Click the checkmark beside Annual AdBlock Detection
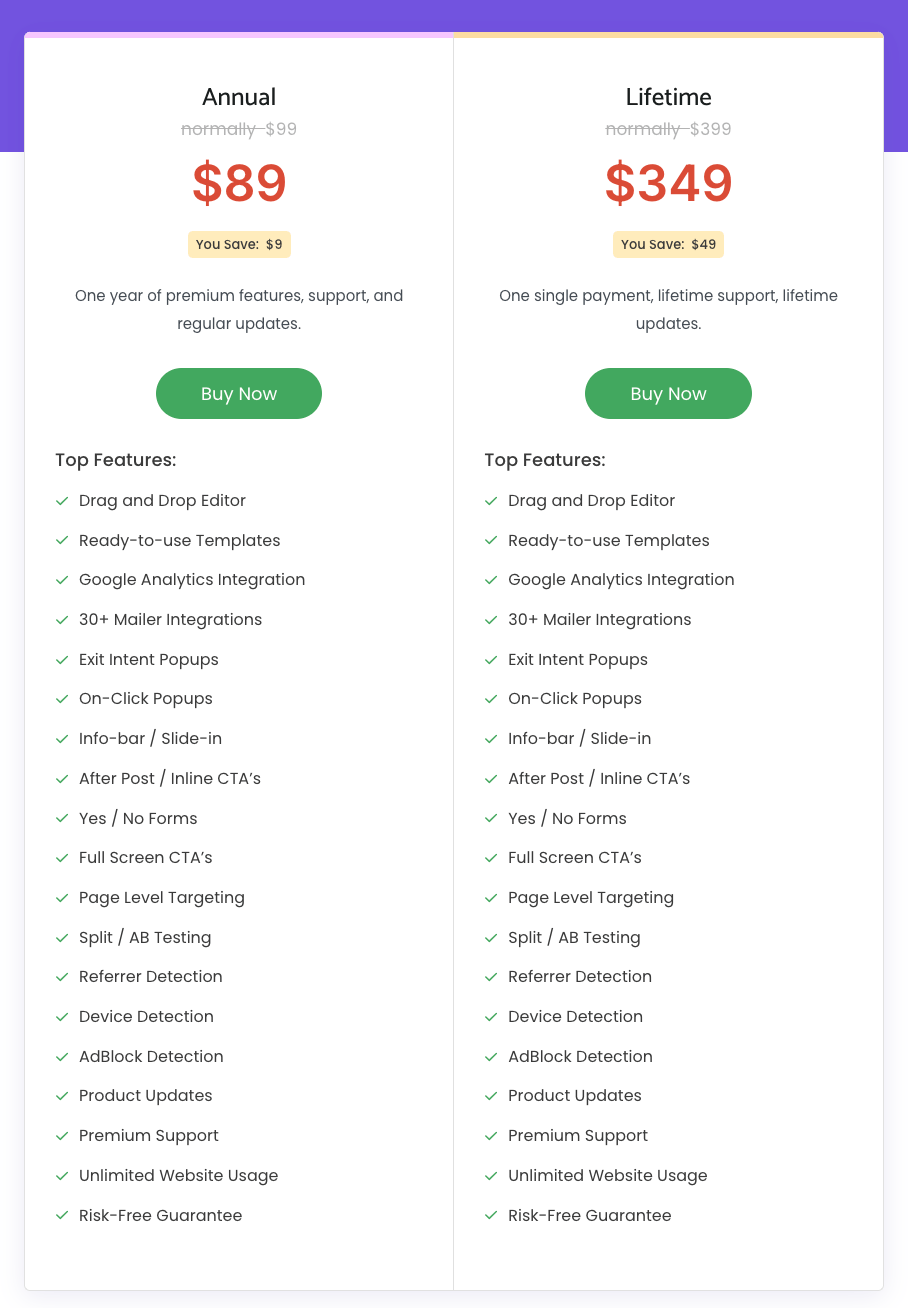The image size is (908, 1308). click(62, 1057)
